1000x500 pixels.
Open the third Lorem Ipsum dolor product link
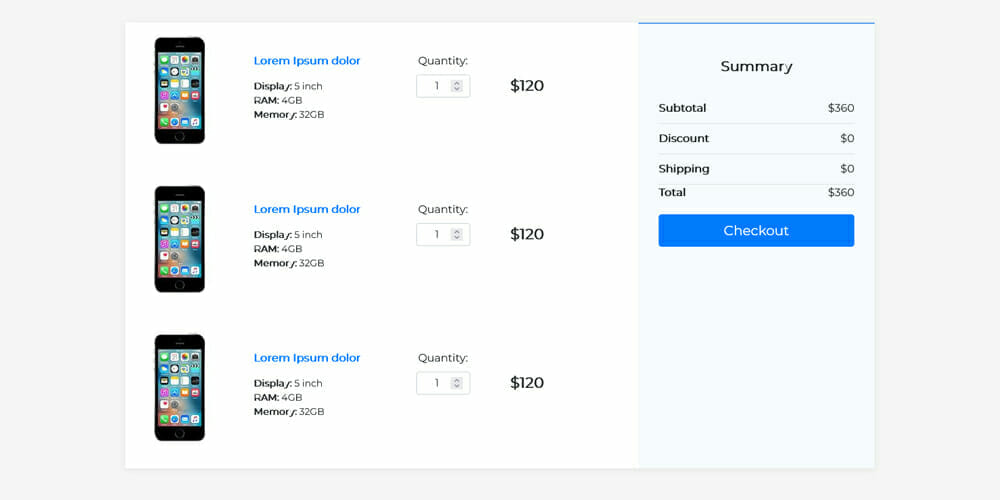point(306,358)
